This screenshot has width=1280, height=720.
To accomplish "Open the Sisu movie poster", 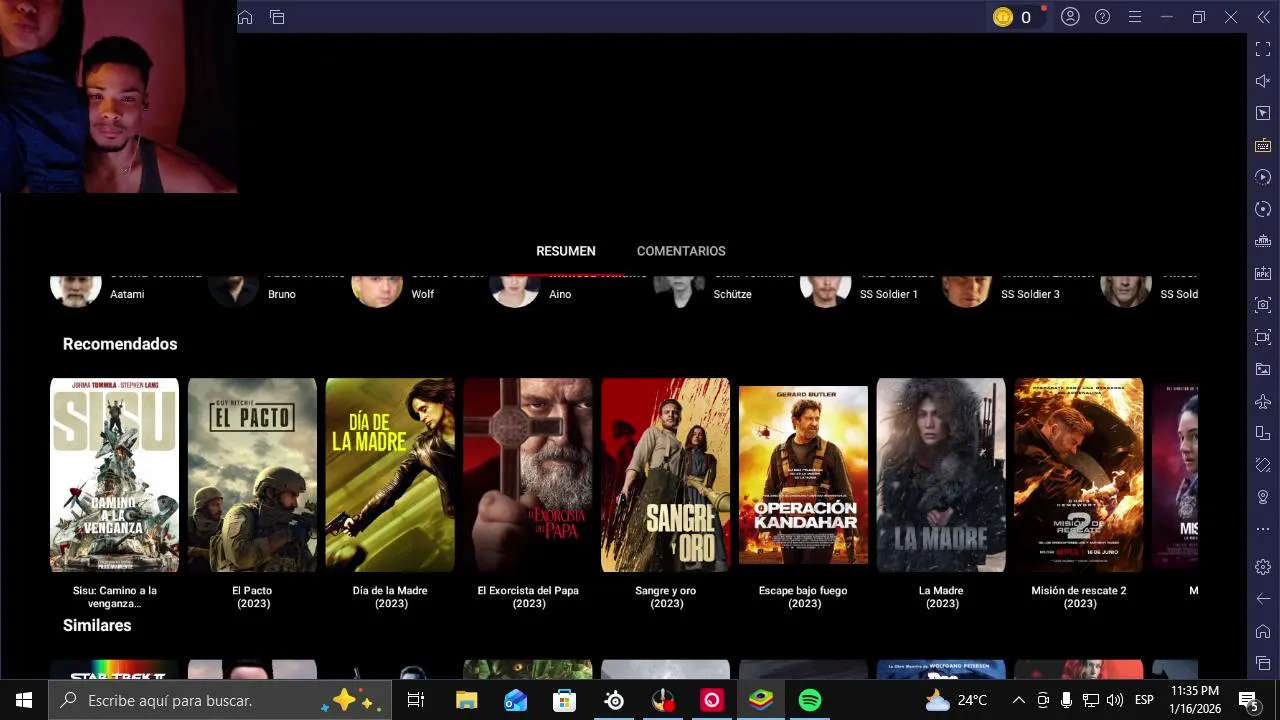I will pyautogui.click(x=115, y=475).
